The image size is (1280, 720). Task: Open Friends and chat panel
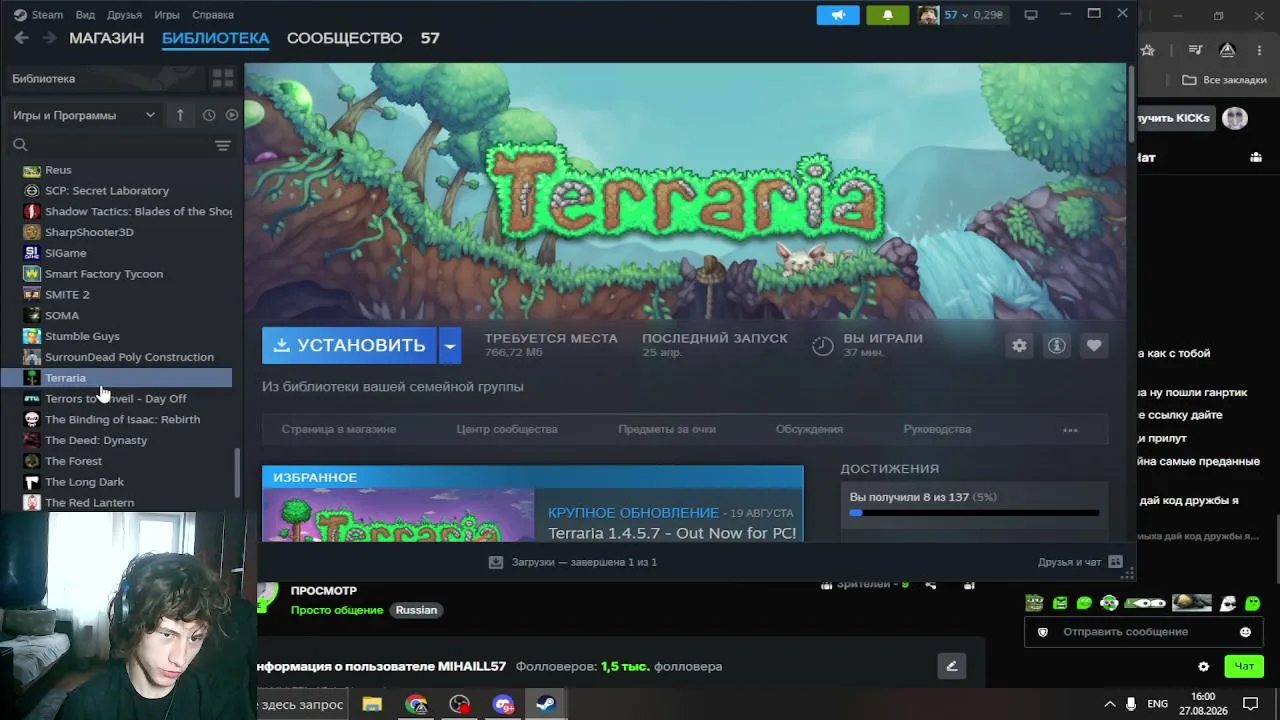[1080, 562]
